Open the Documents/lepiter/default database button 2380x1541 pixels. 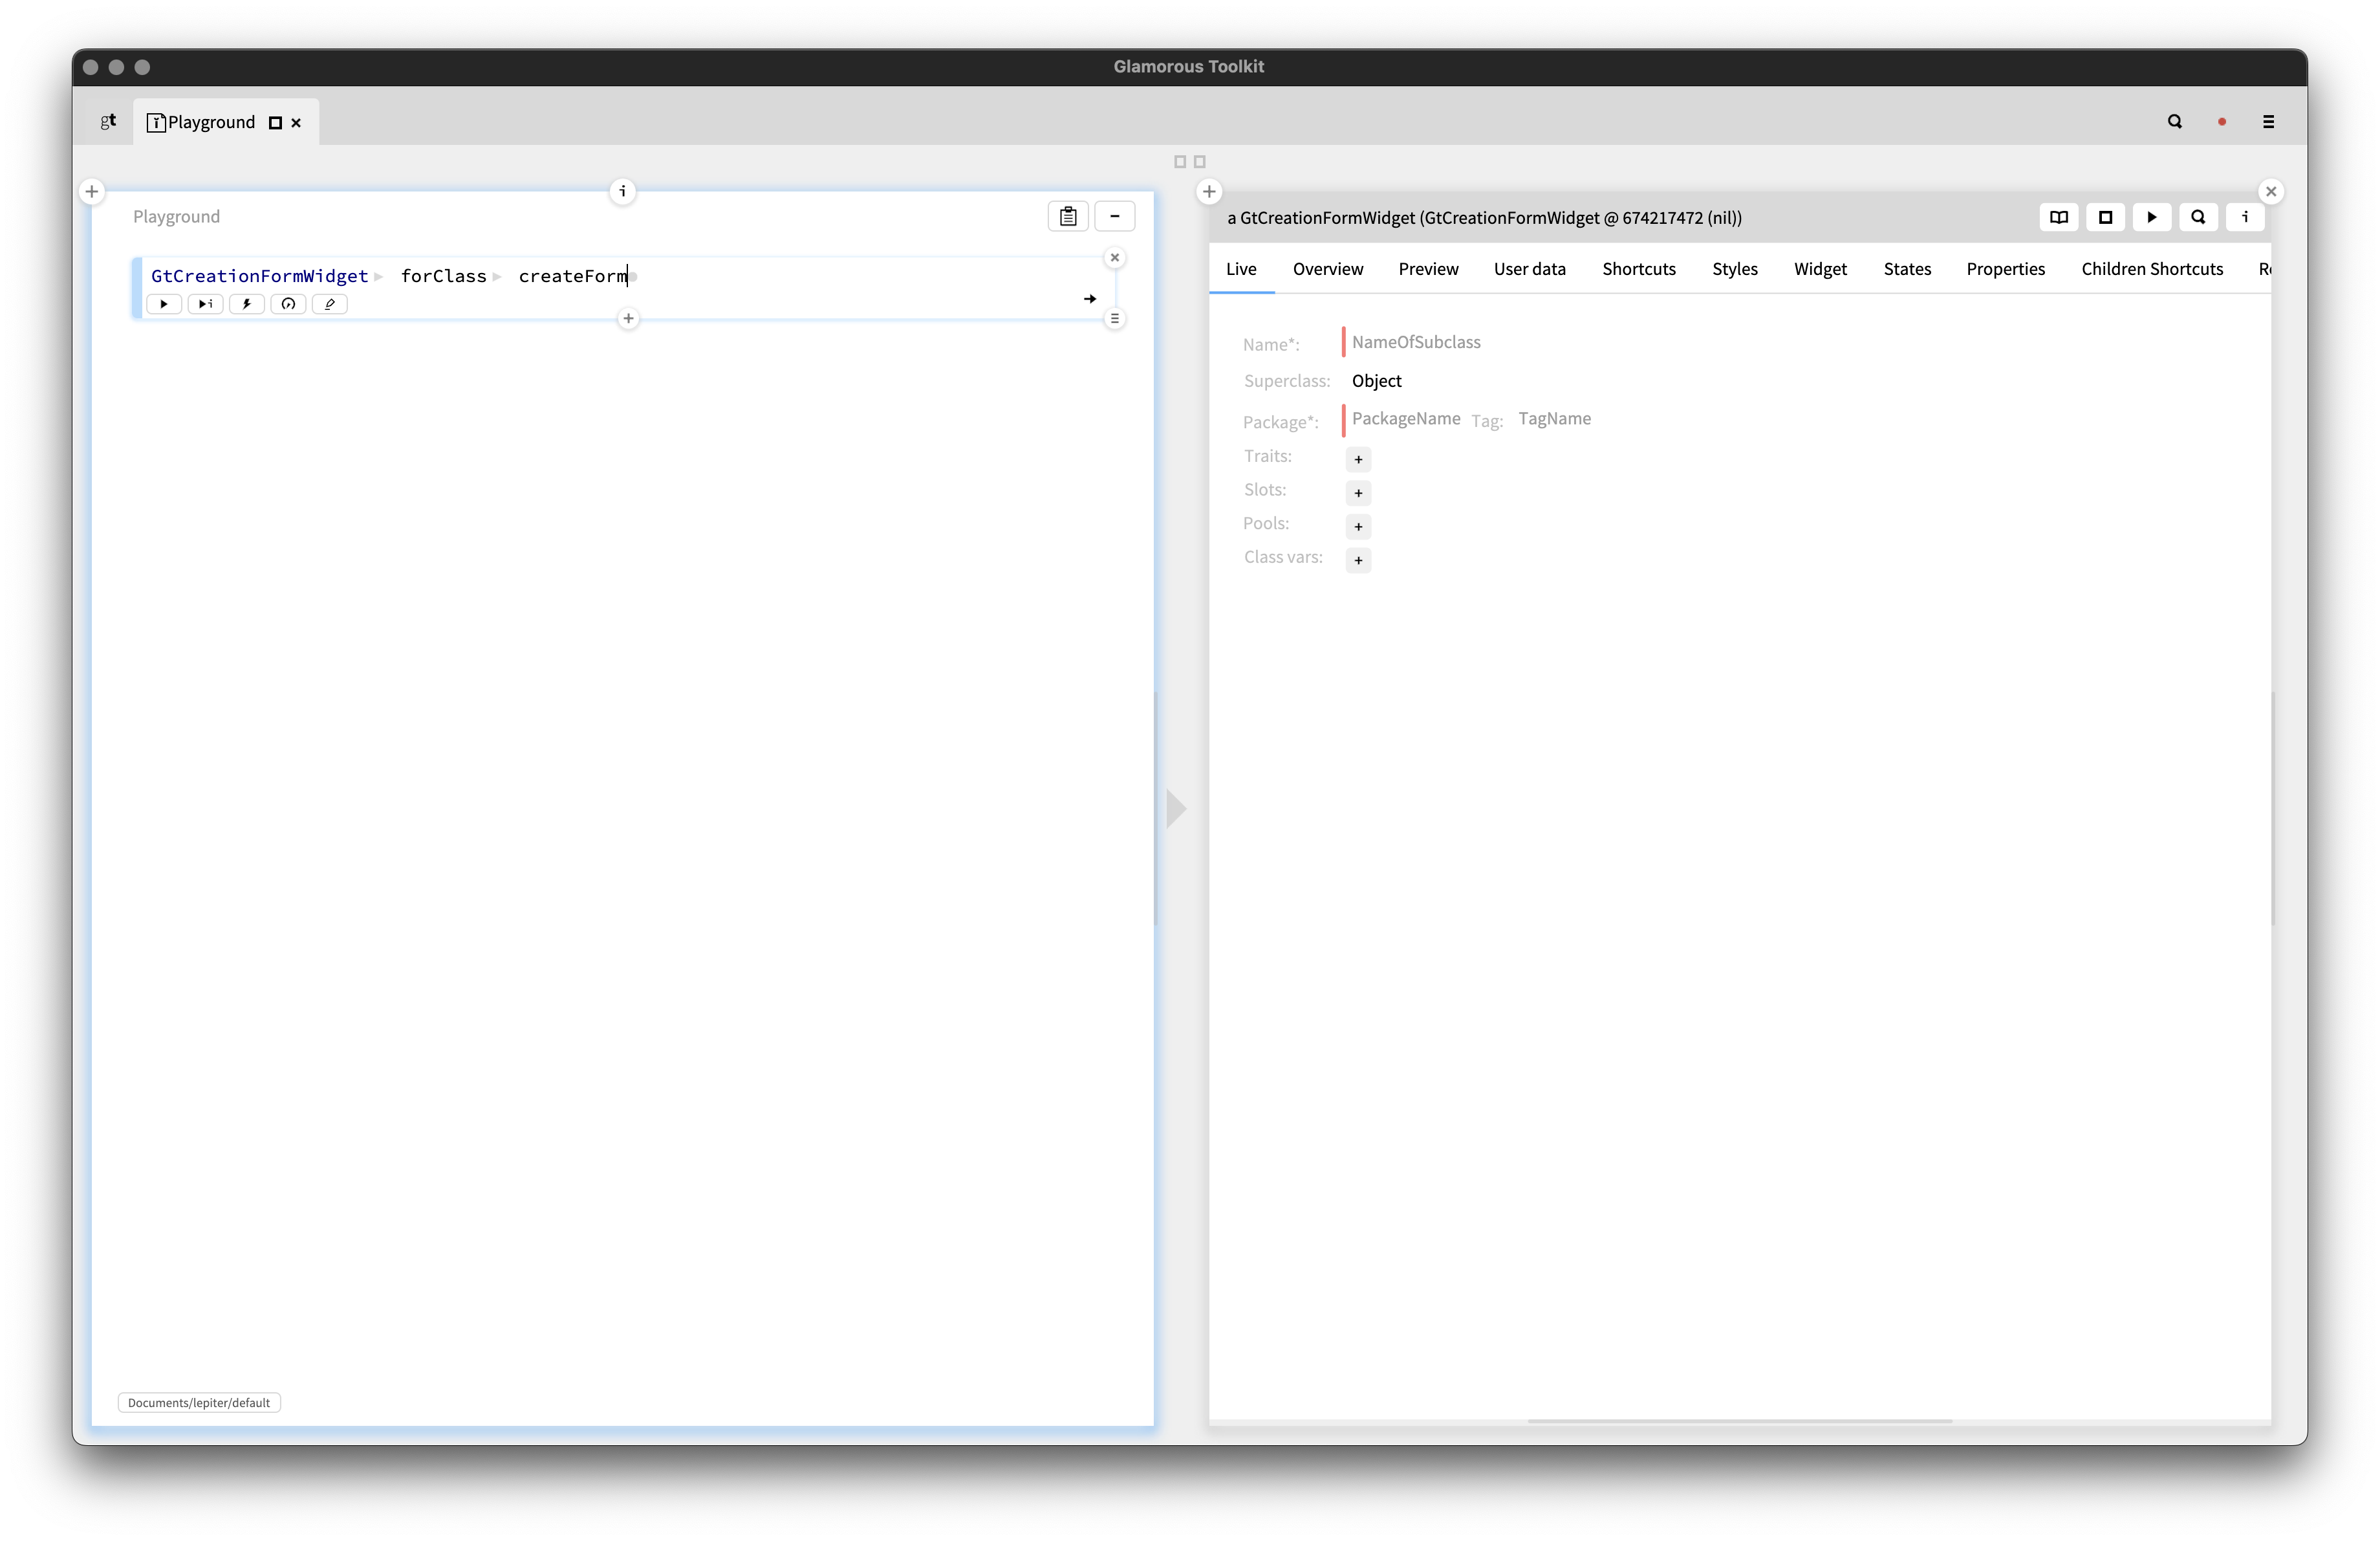tap(198, 1402)
